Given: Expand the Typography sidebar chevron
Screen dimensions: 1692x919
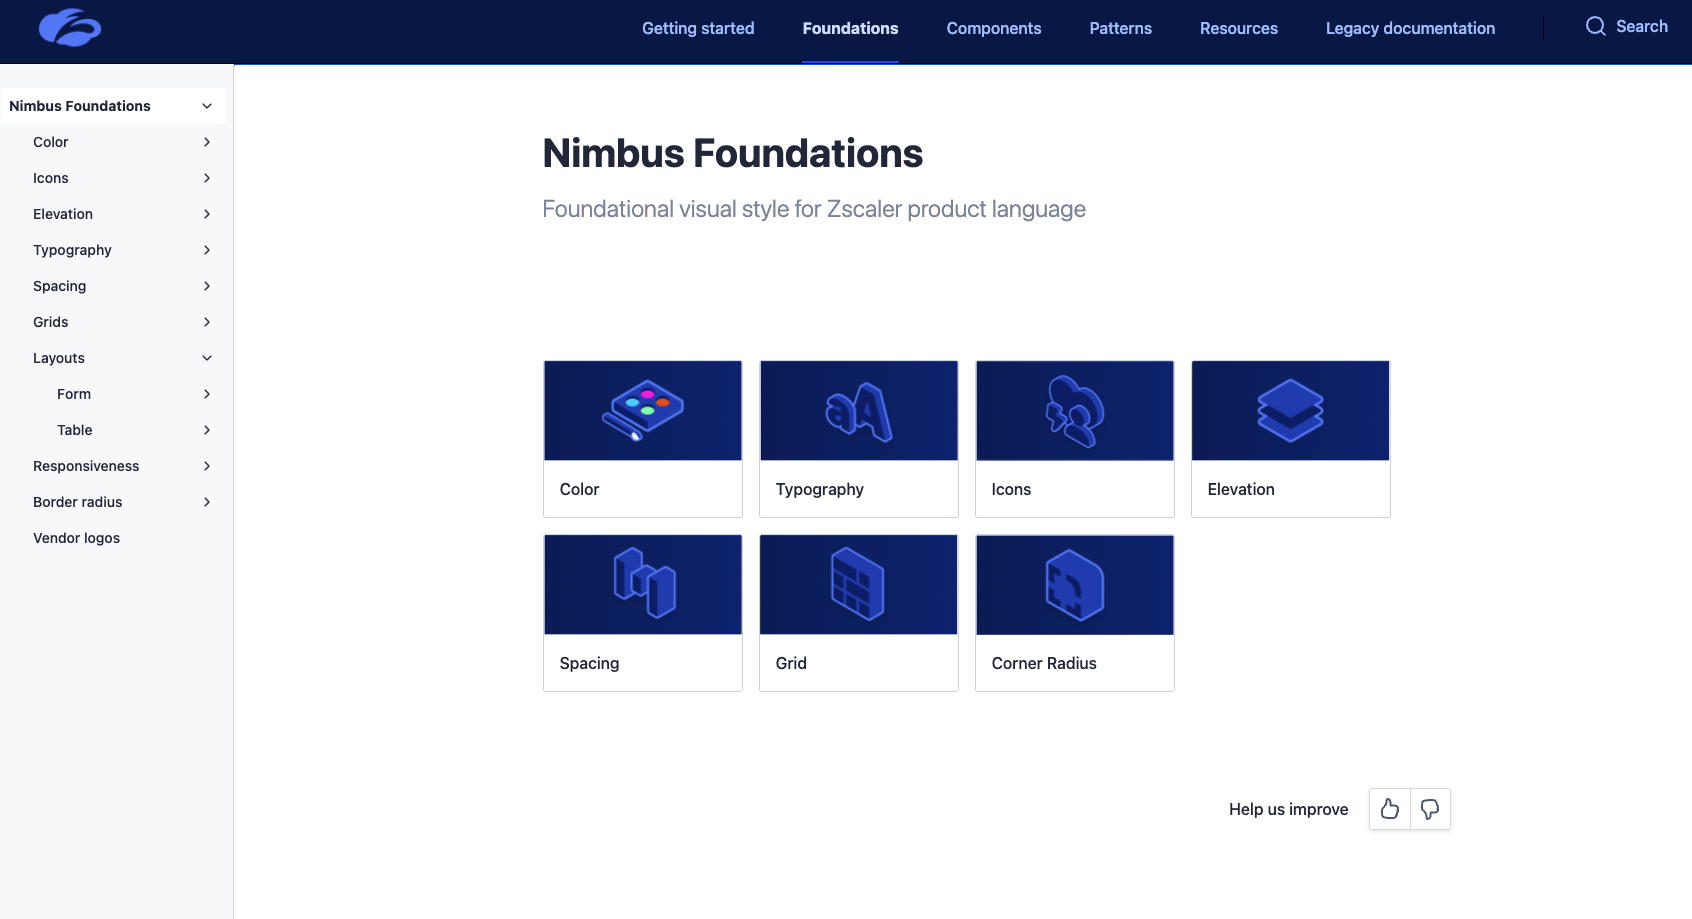Looking at the screenshot, I should (207, 250).
